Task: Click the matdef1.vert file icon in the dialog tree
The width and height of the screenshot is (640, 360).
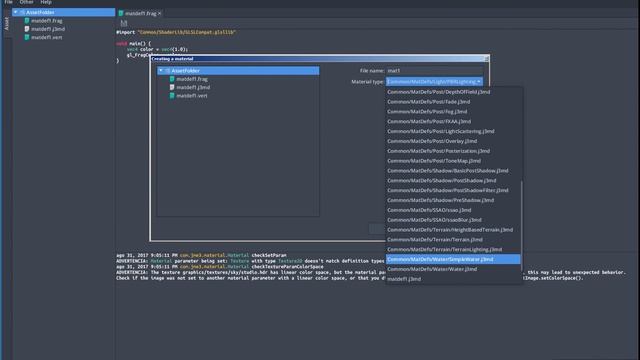Action: tap(172, 96)
